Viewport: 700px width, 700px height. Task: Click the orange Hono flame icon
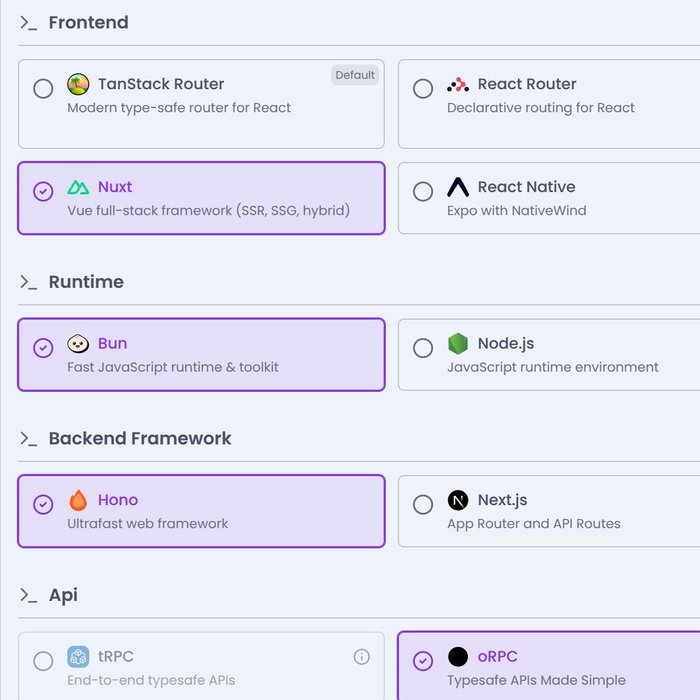[x=78, y=500]
